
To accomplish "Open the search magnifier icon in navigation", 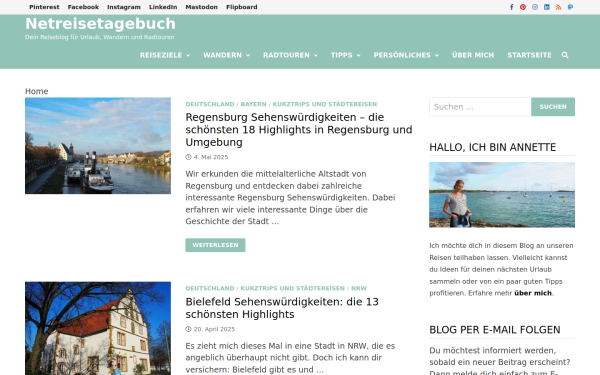I will pos(565,55).
